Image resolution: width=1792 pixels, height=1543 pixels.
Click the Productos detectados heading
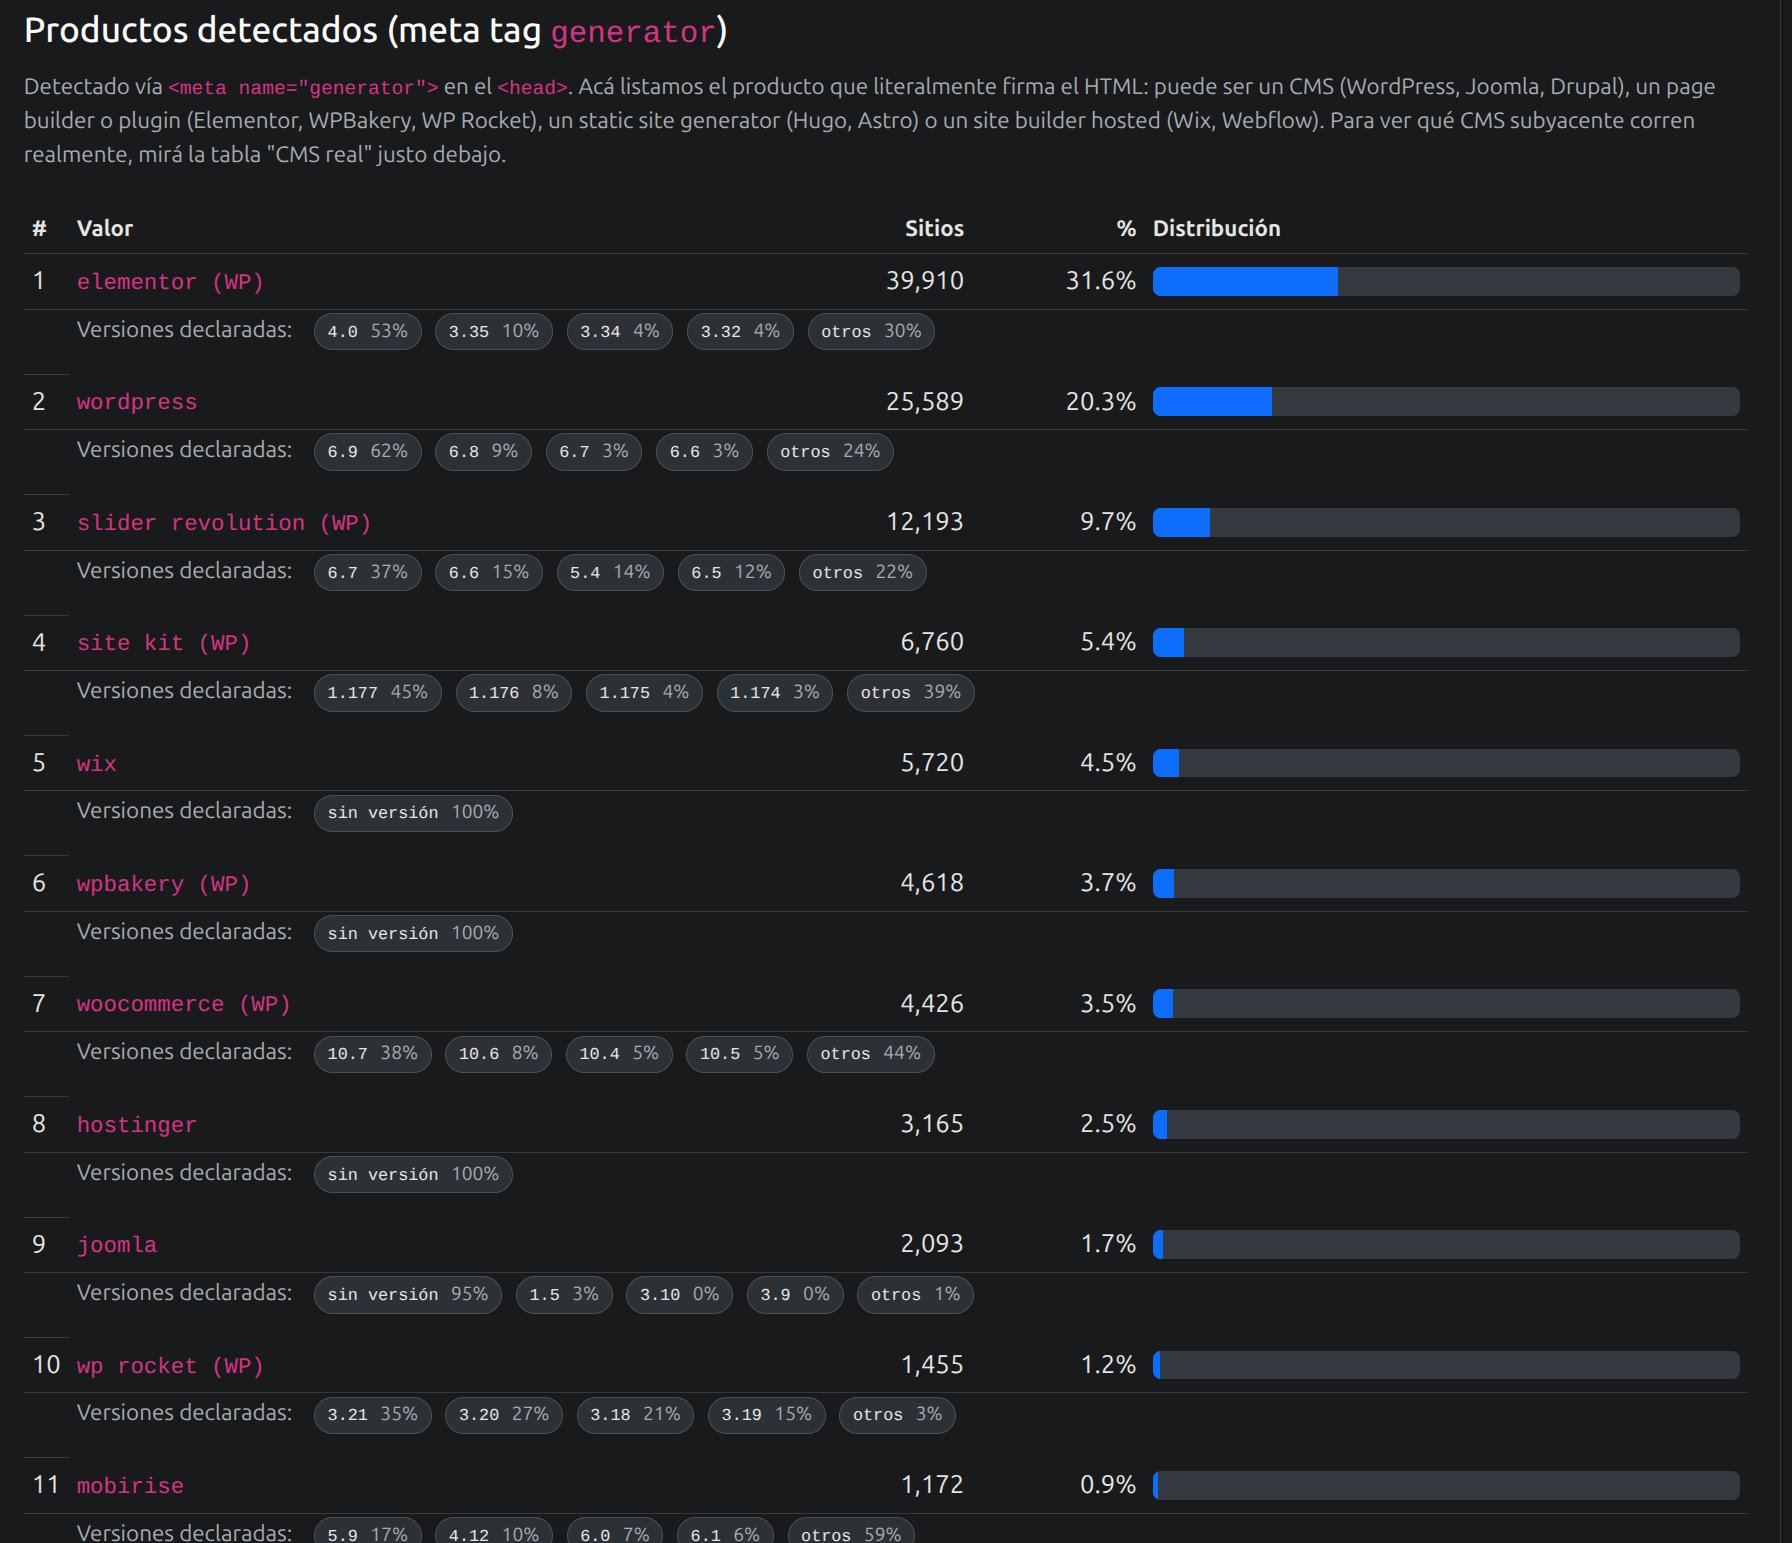tap(376, 31)
